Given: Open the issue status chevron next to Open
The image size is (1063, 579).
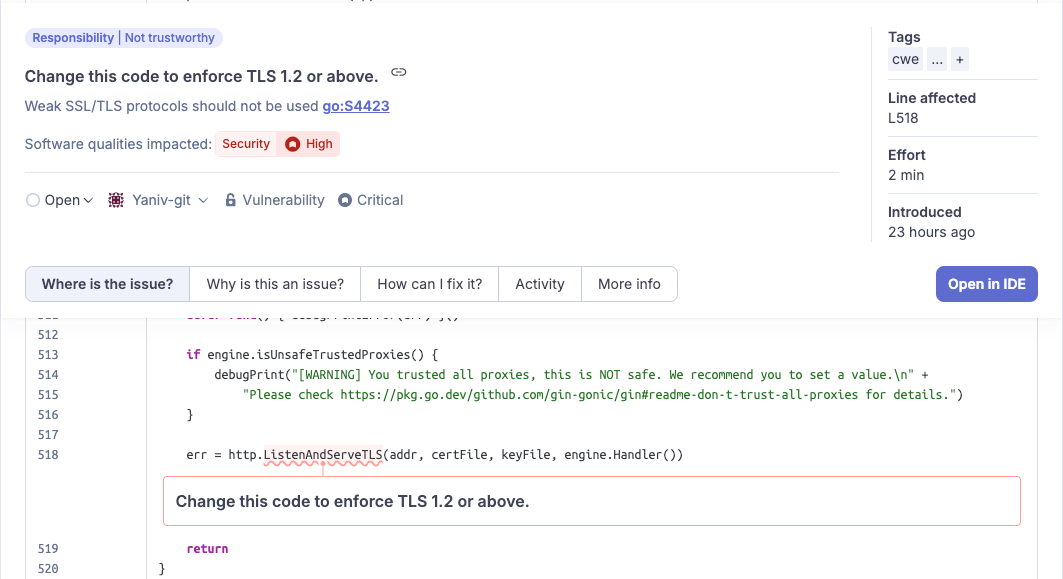Looking at the screenshot, I should (88, 200).
